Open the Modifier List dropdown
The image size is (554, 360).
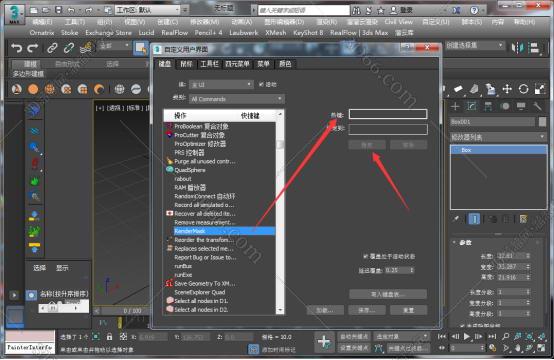[498, 137]
